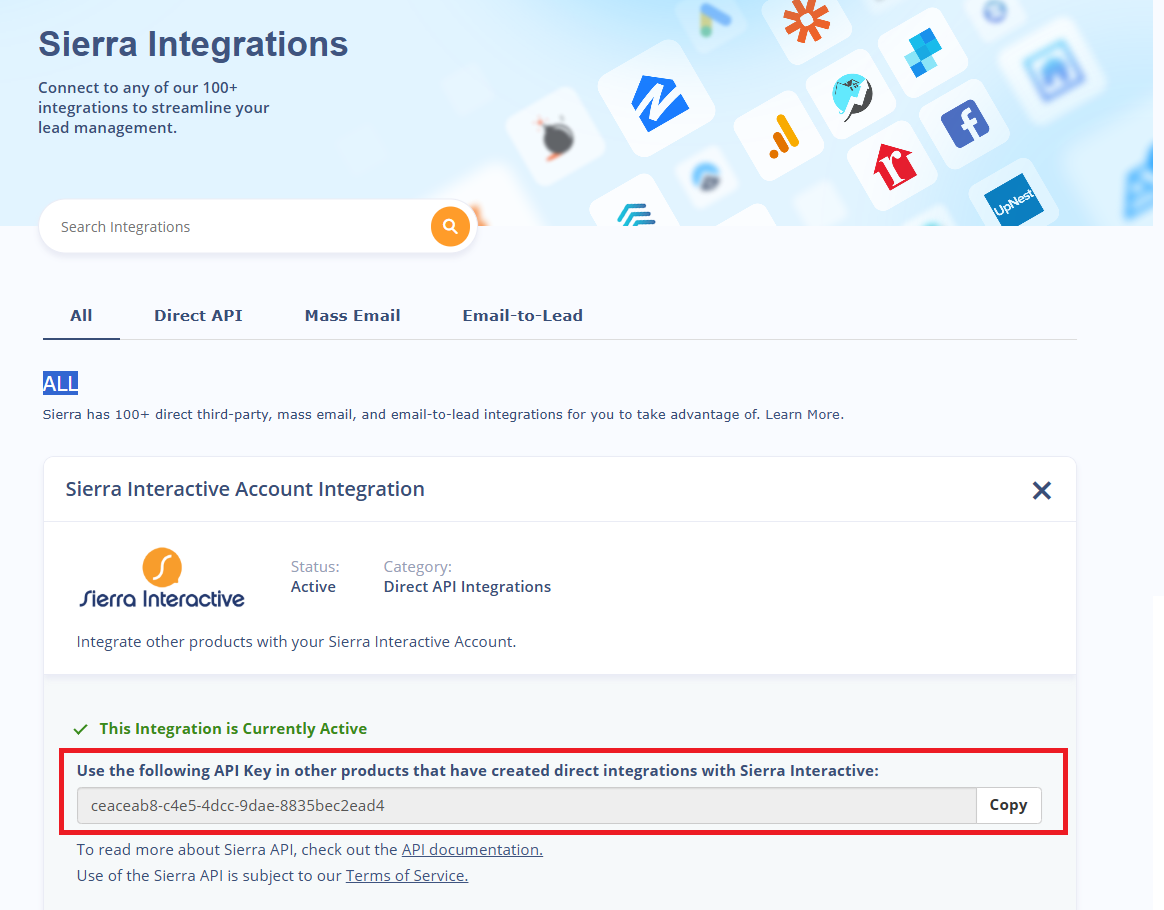Click the red Realtor house logo tile
The width and height of the screenshot is (1164, 910).
[x=894, y=166]
